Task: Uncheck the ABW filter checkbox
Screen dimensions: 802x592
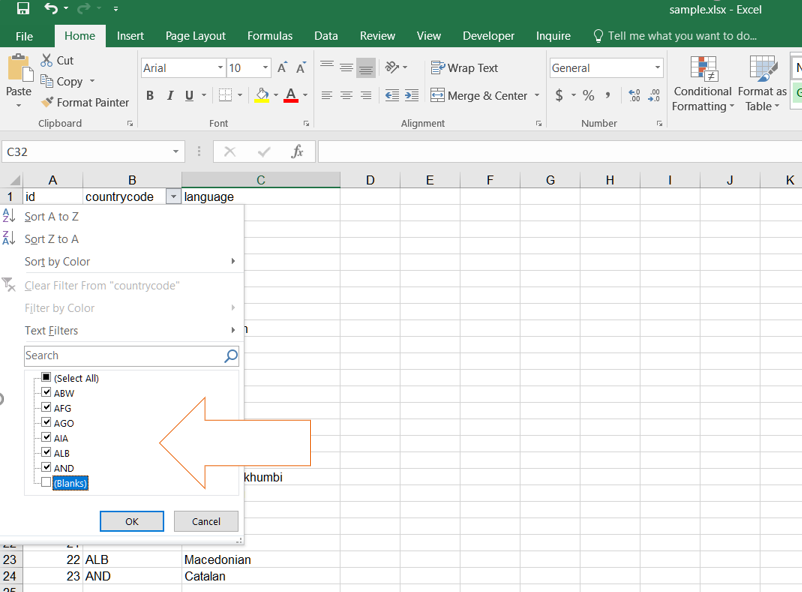Action: pyautogui.click(x=46, y=393)
